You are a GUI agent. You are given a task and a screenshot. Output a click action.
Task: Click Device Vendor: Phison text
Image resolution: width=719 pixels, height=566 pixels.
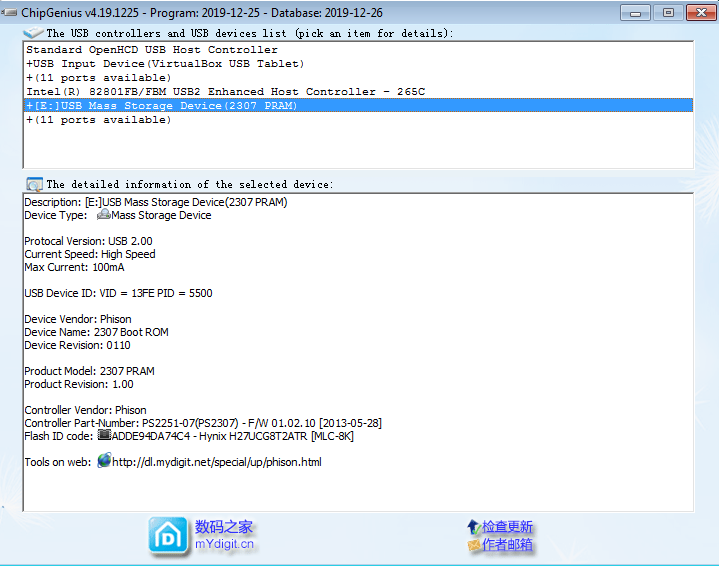coord(78,319)
